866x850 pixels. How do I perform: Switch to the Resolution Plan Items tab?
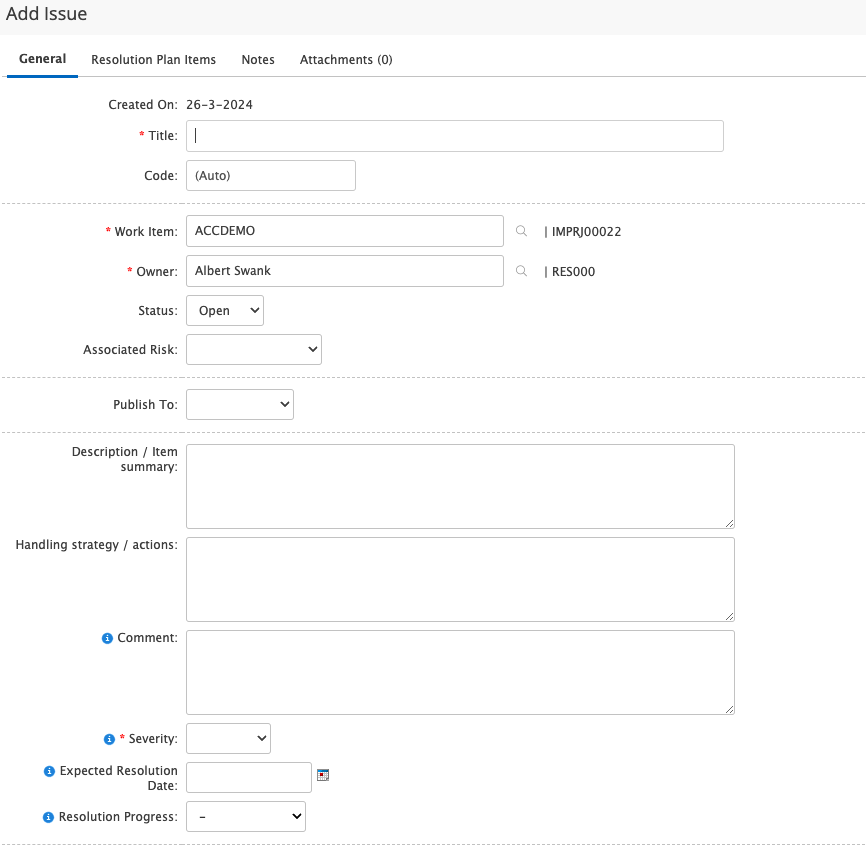pyautogui.click(x=153, y=60)
